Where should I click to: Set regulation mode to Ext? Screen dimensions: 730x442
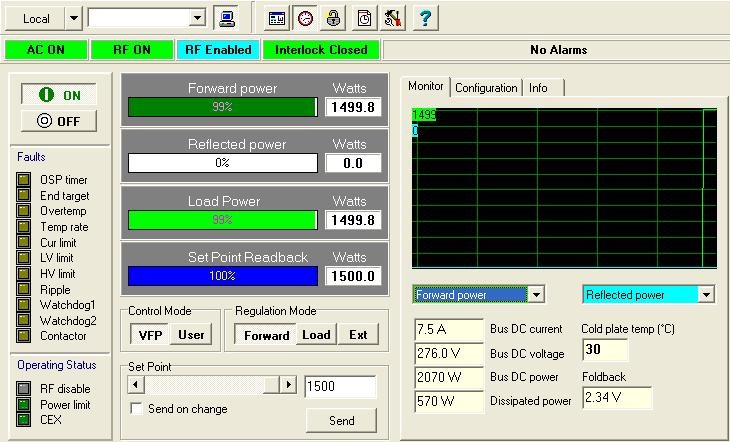[358, 335]
